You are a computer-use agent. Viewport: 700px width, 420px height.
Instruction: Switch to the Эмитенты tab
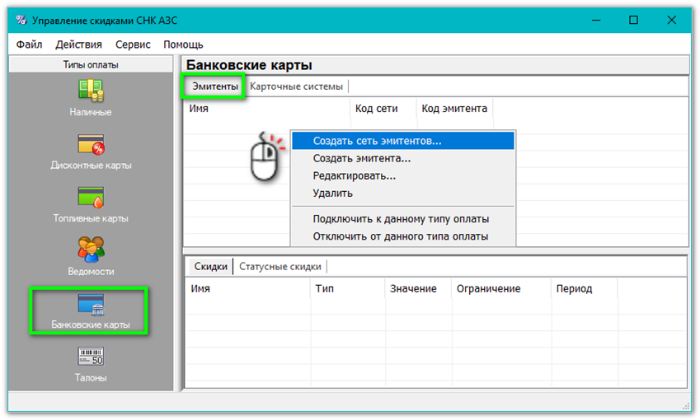tap(214, 87)
